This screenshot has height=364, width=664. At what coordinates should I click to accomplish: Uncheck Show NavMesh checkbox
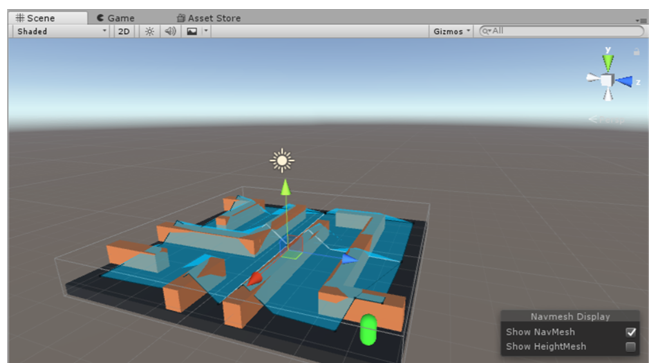[x=631, y=332]
